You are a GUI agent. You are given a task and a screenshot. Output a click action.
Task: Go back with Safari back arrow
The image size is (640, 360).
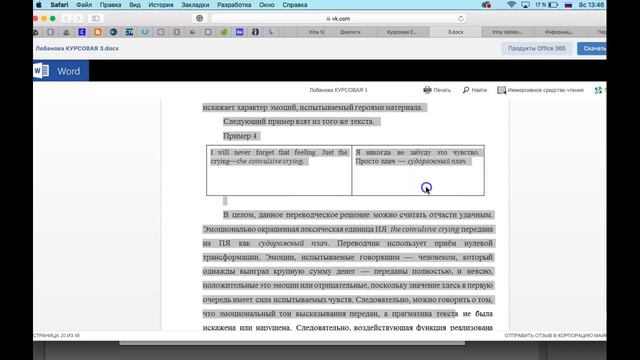[67, 18]
